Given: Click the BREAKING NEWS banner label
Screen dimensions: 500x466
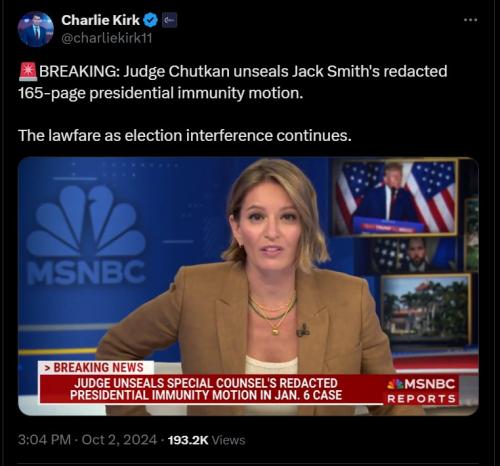Looking at the screenshot, I should click(x=96, y=368).
